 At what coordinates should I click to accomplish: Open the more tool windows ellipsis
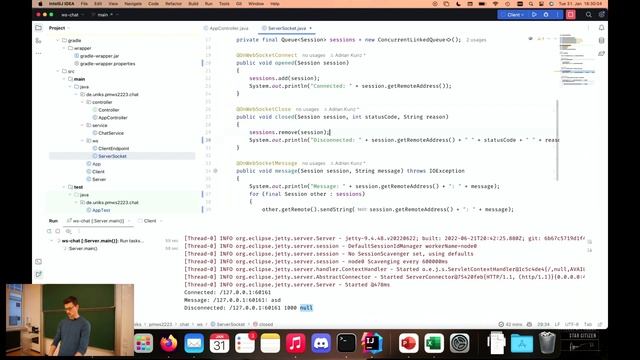[x=38, y=53]
